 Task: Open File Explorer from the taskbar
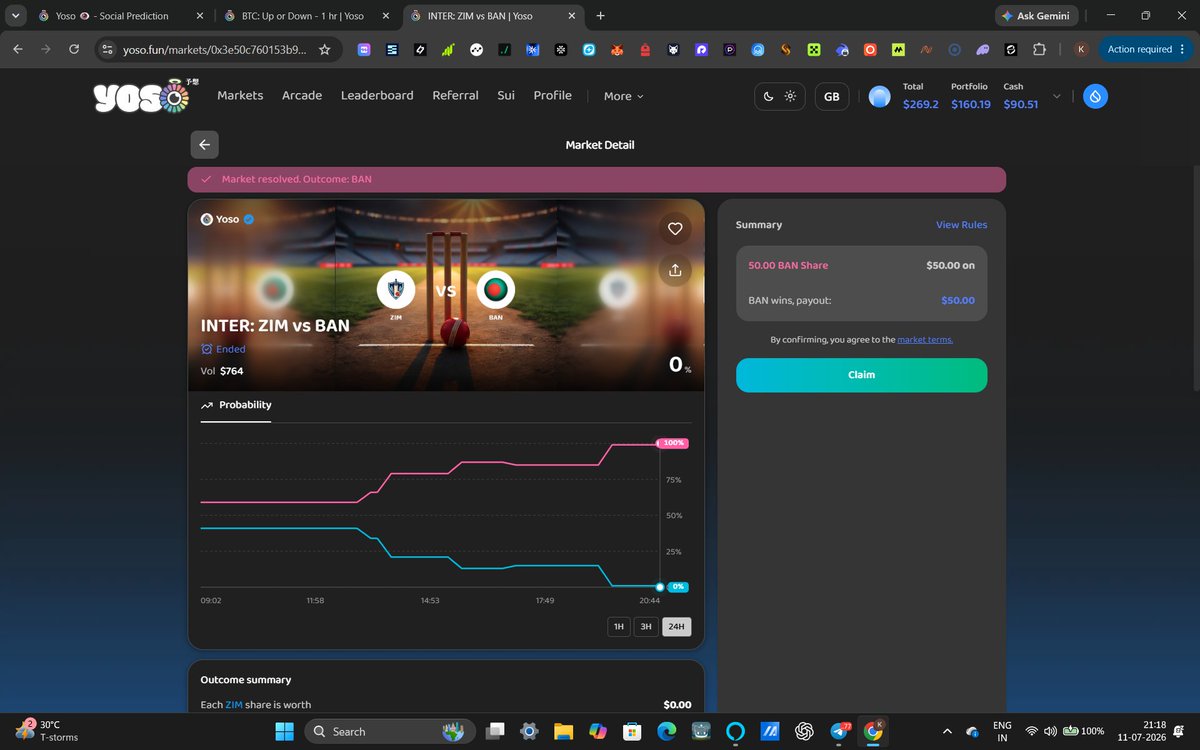562,731
